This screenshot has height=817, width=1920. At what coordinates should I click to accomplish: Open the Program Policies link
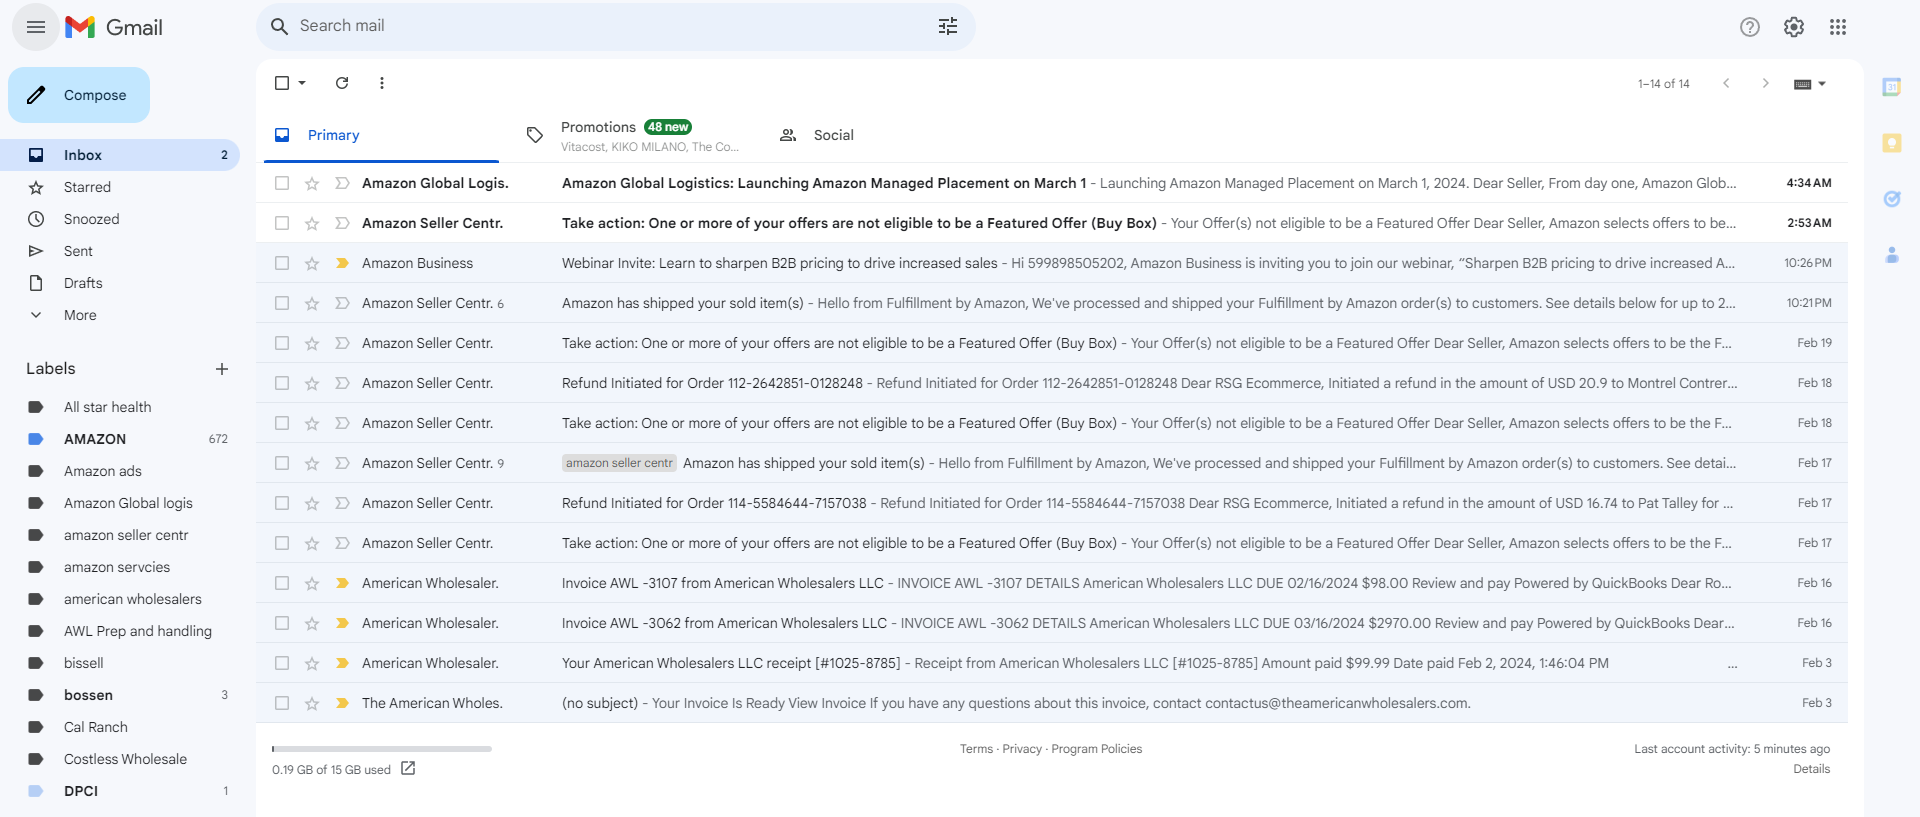[1096, 749]
